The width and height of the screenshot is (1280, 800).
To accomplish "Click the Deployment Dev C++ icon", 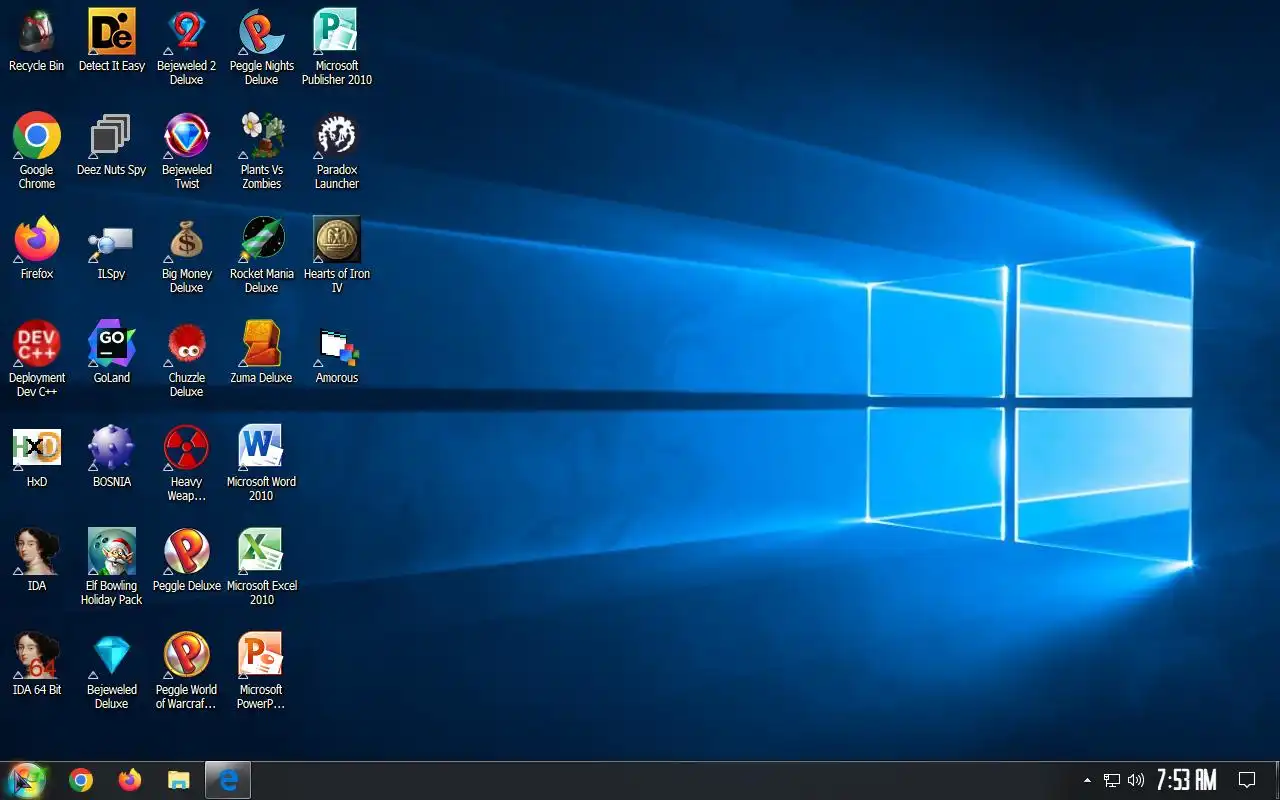I will pyautogui.click(x=36, y=360).
